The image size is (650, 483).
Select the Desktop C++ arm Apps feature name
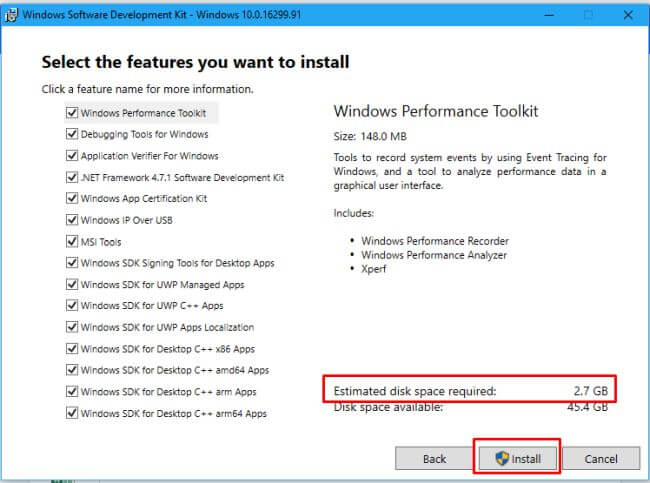(168, 392)
